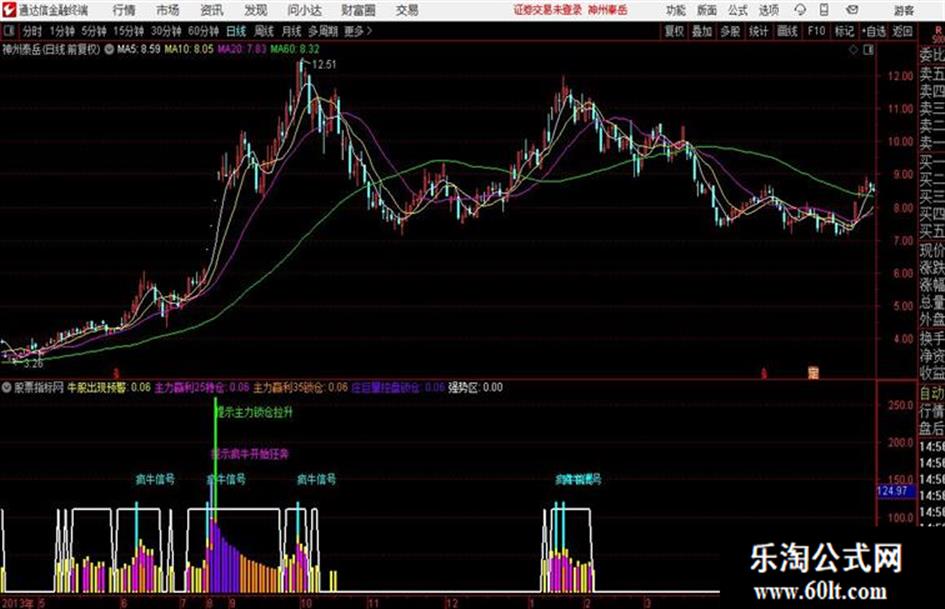Click the 提示主力锁仓拉升 green signal text
Viewport: 945px width, 609px height.
click(x=254, y=412)
